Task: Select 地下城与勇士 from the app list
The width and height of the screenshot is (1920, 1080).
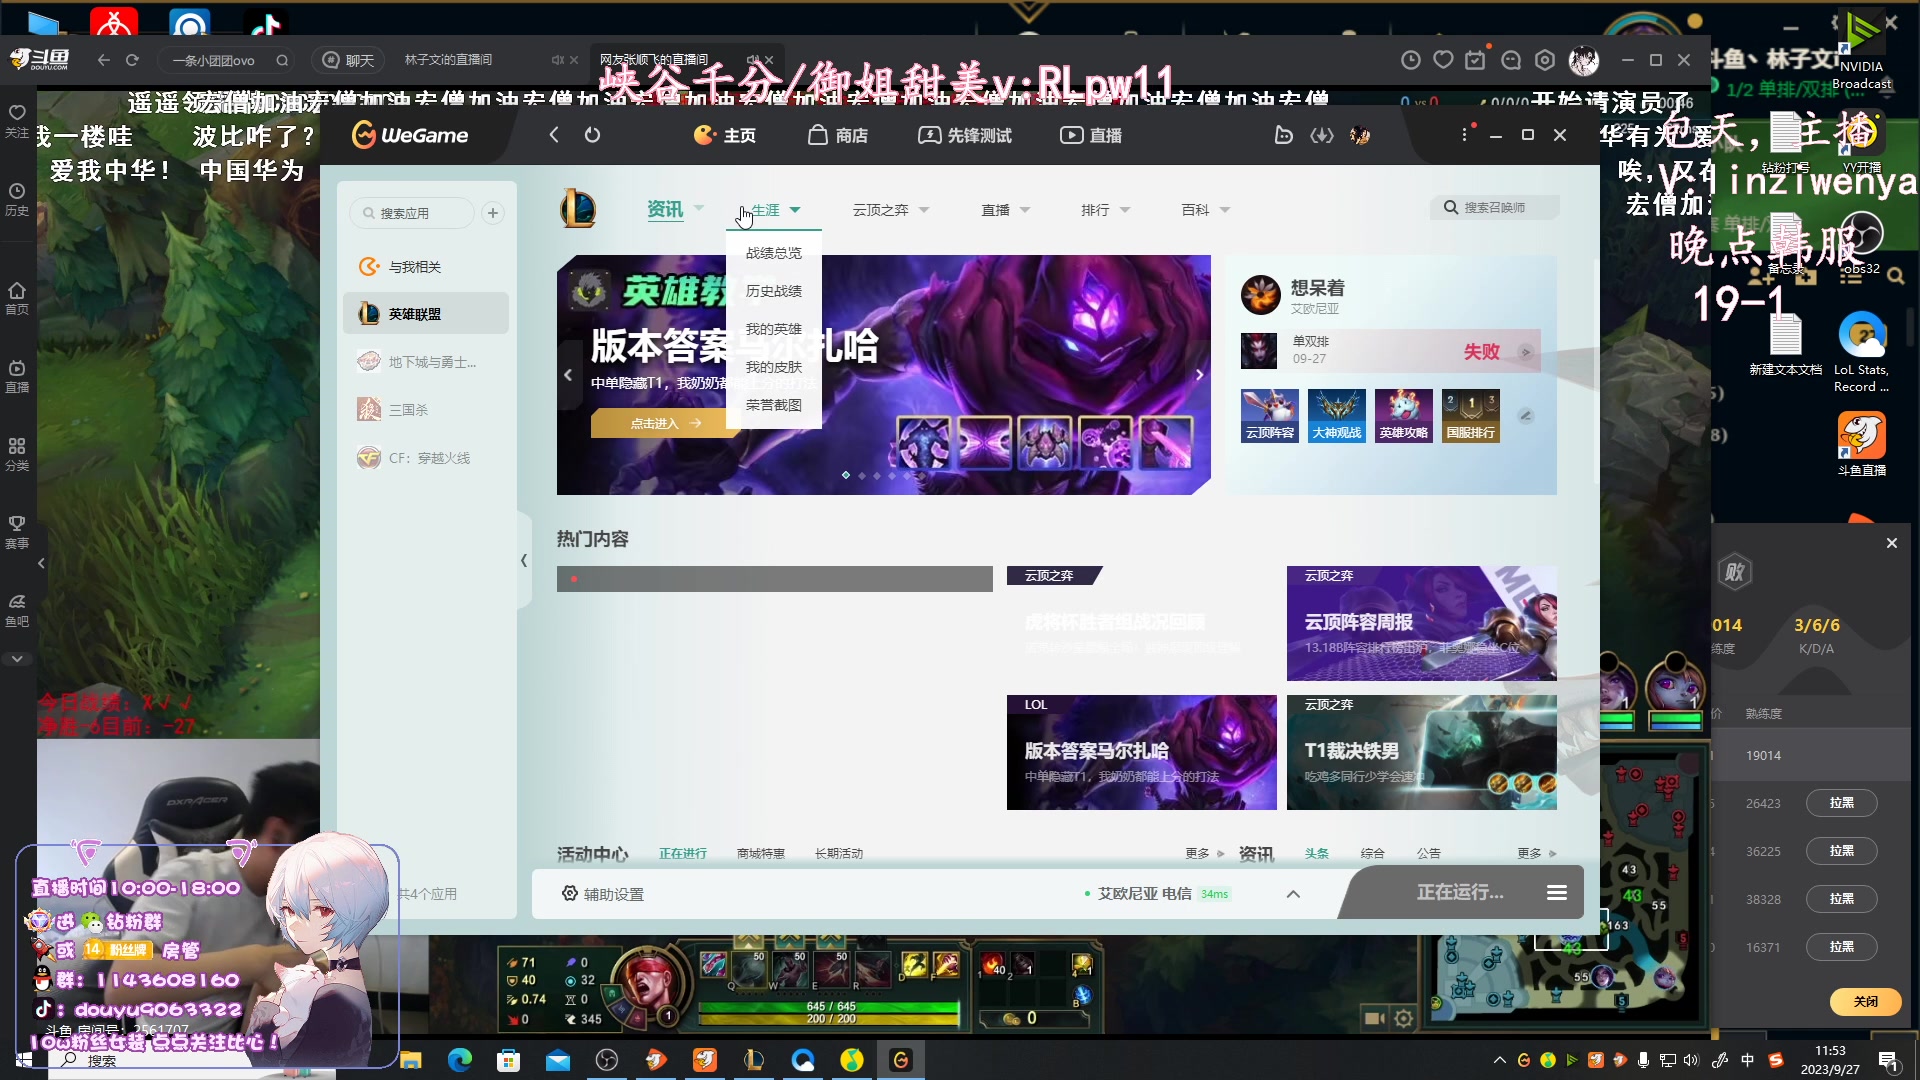Action: pyautogui.click(x=425, y=361)
